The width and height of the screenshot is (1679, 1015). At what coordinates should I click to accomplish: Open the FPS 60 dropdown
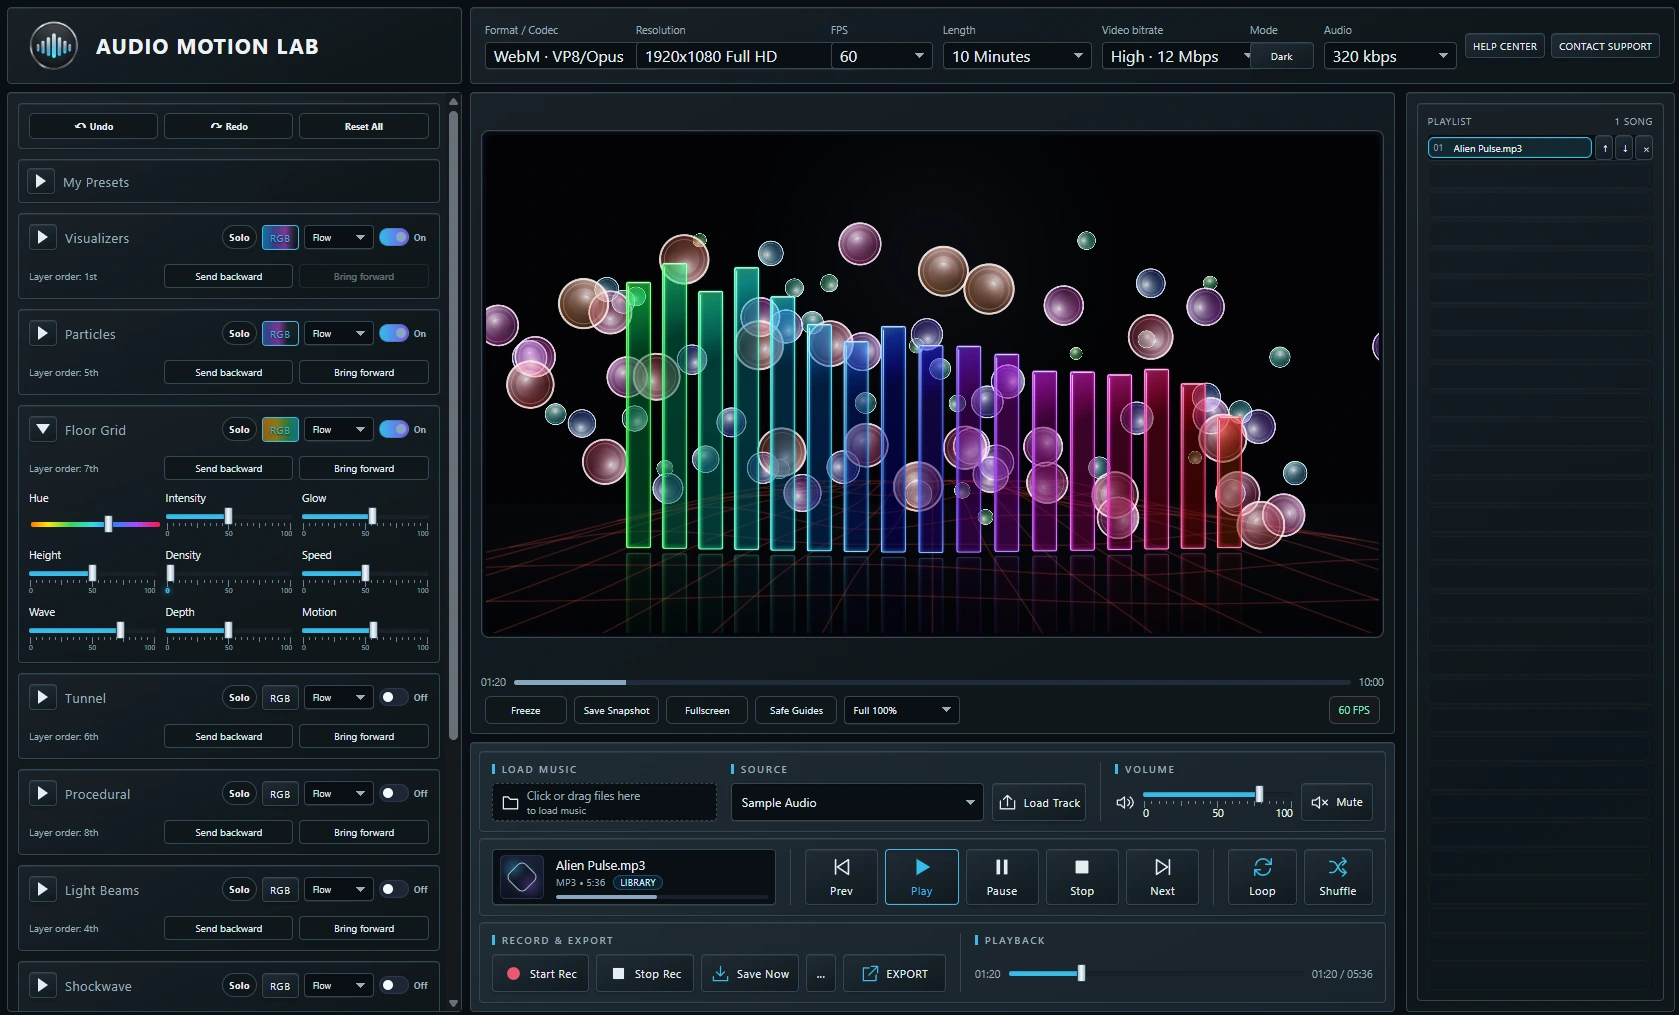click(882, 56)
